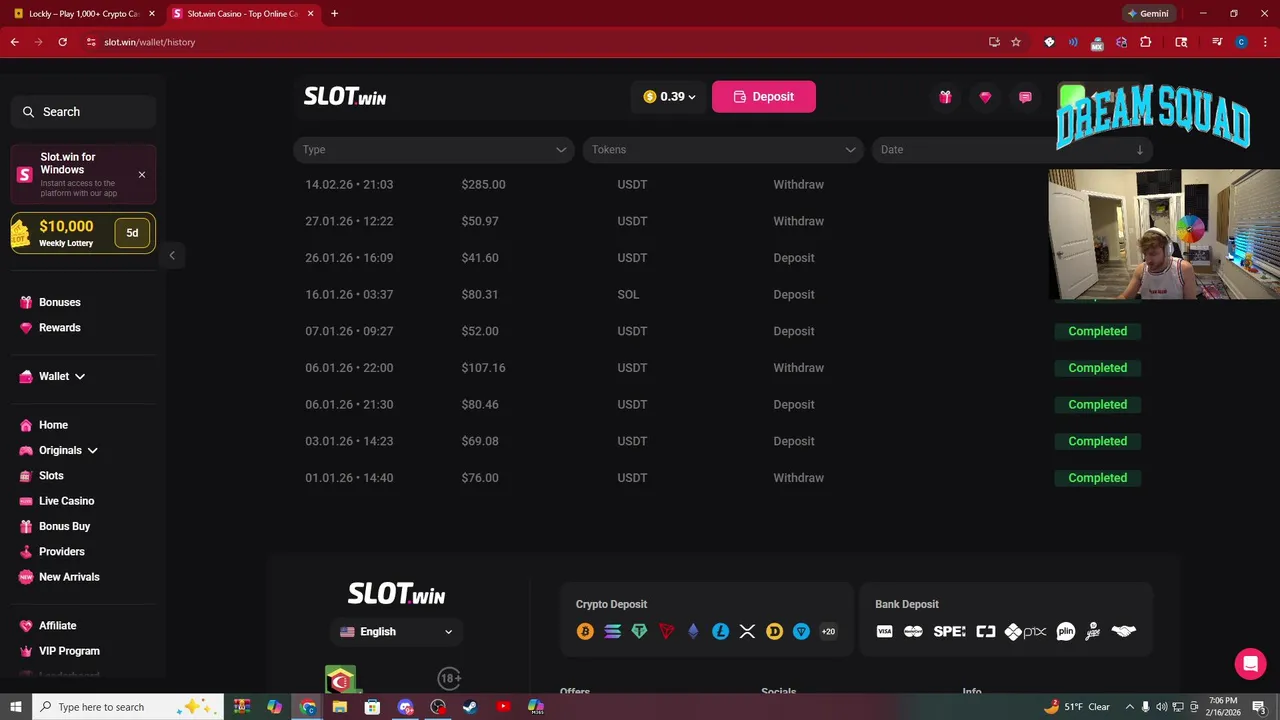Sort by the Date column

point(1012,150)
